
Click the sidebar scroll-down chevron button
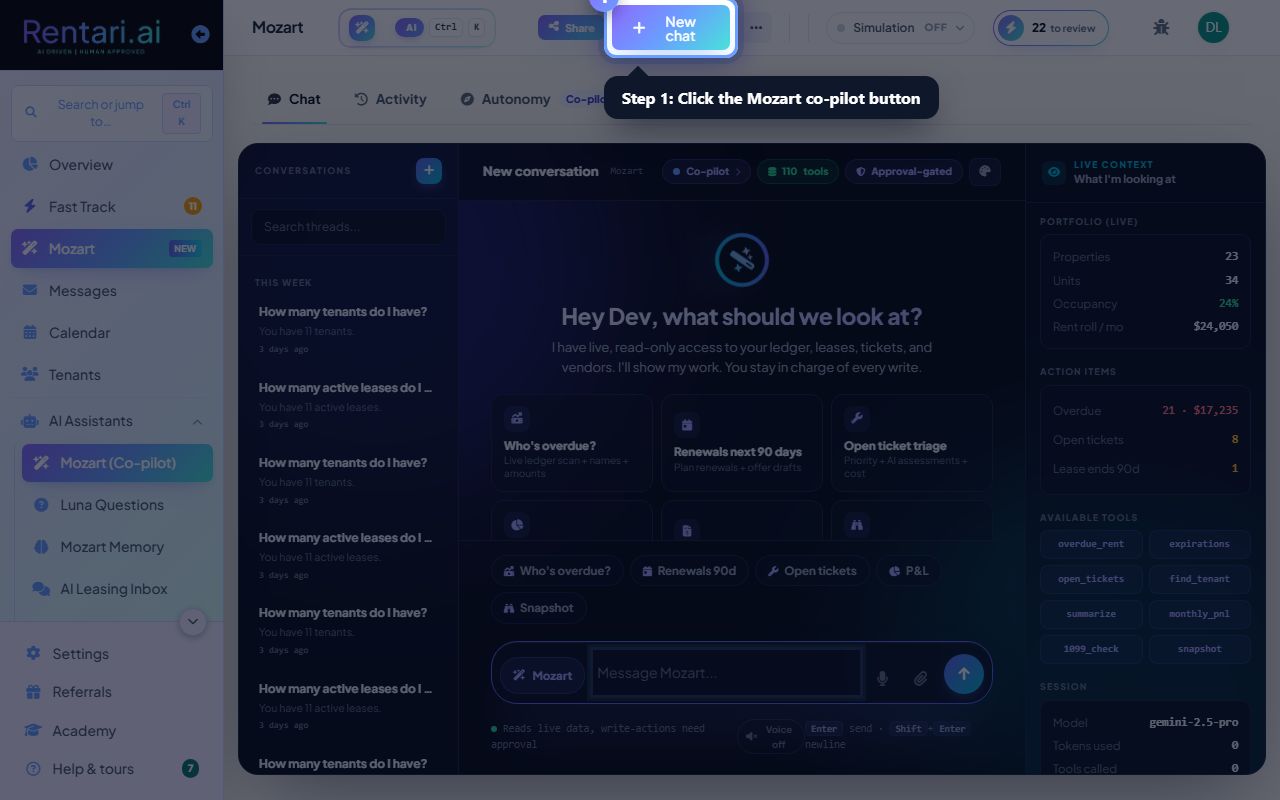193,621
